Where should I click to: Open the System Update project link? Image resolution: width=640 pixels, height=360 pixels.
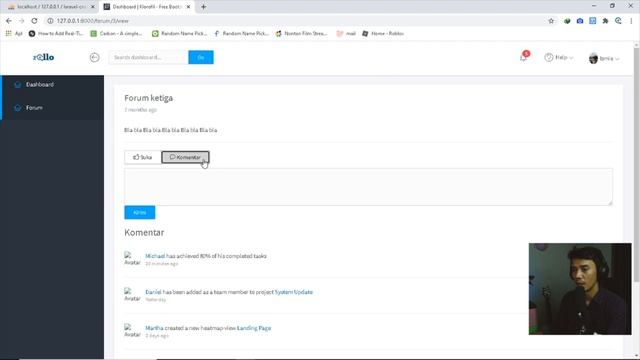[293, 292]
